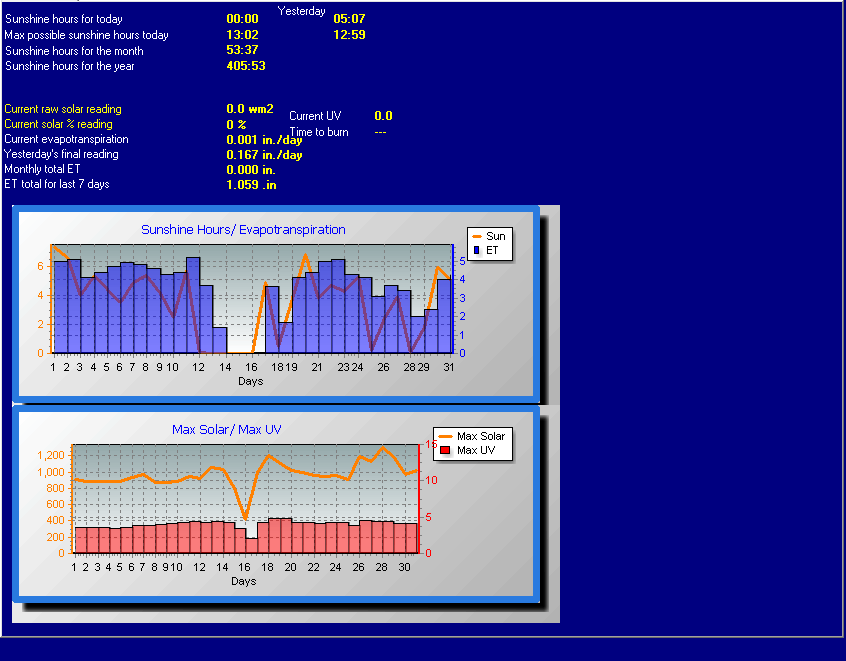This screenshot has height=661, width=846.
Task: Select the Current raw solar reading label
Action: [x=63, y=109]
